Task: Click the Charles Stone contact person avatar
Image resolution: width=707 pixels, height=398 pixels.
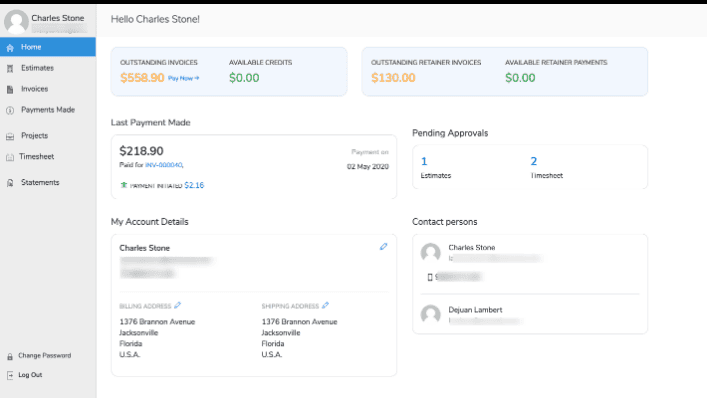Action: coord(431,252)
